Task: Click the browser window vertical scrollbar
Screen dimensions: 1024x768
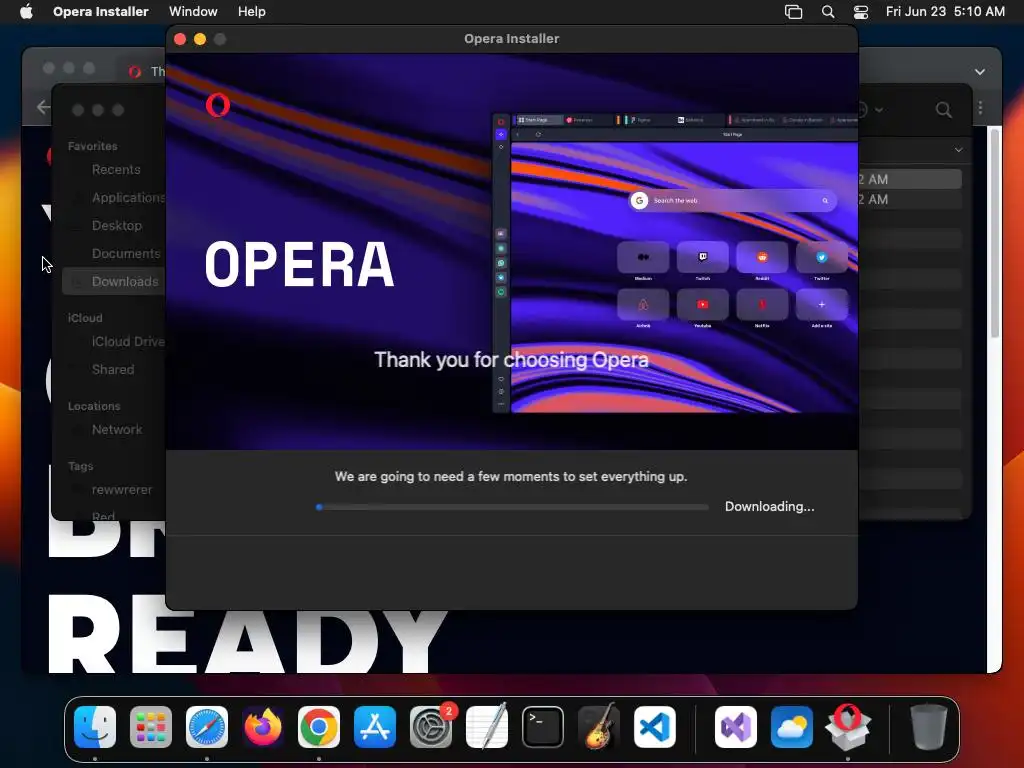Action: click(995, 233)
